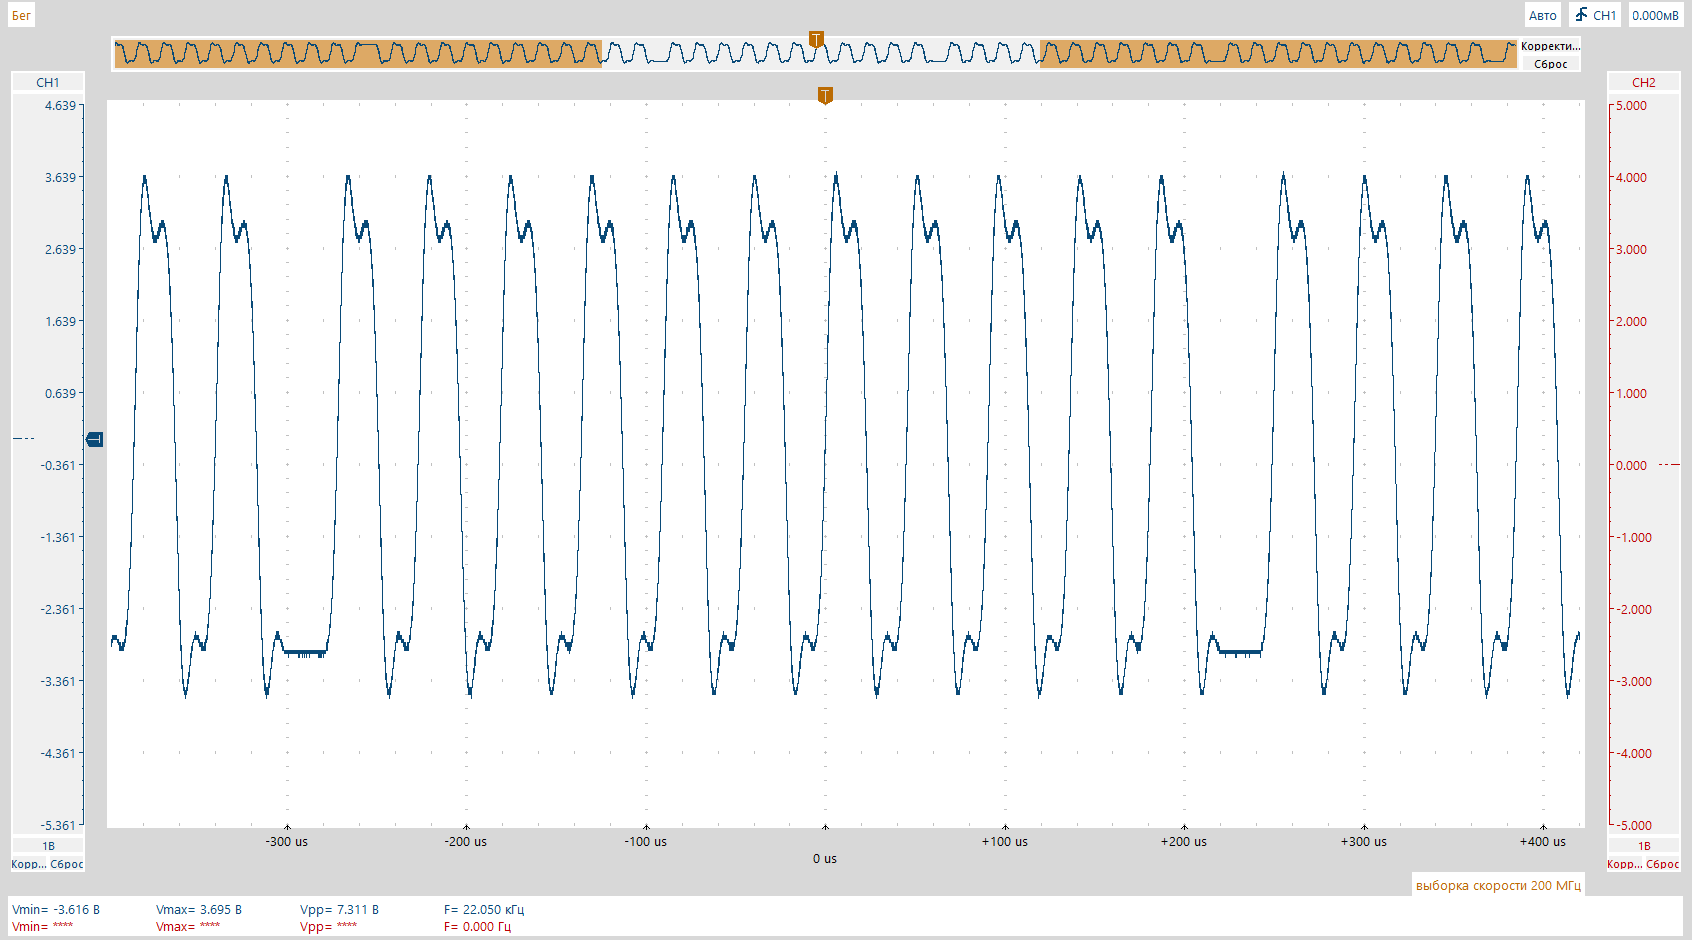Click the blue CH1 zero-level marker

coord(95,439)
